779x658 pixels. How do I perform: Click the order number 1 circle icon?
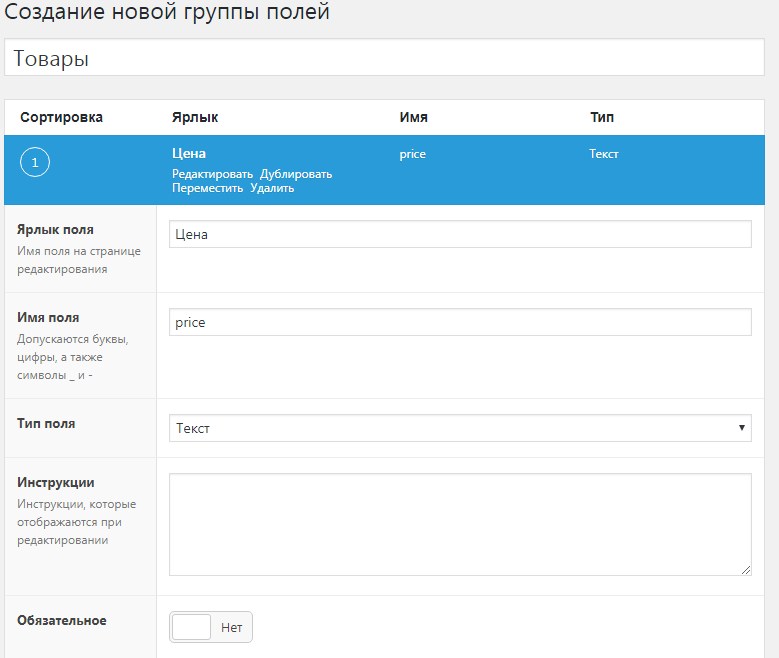[x=35, y=162]
